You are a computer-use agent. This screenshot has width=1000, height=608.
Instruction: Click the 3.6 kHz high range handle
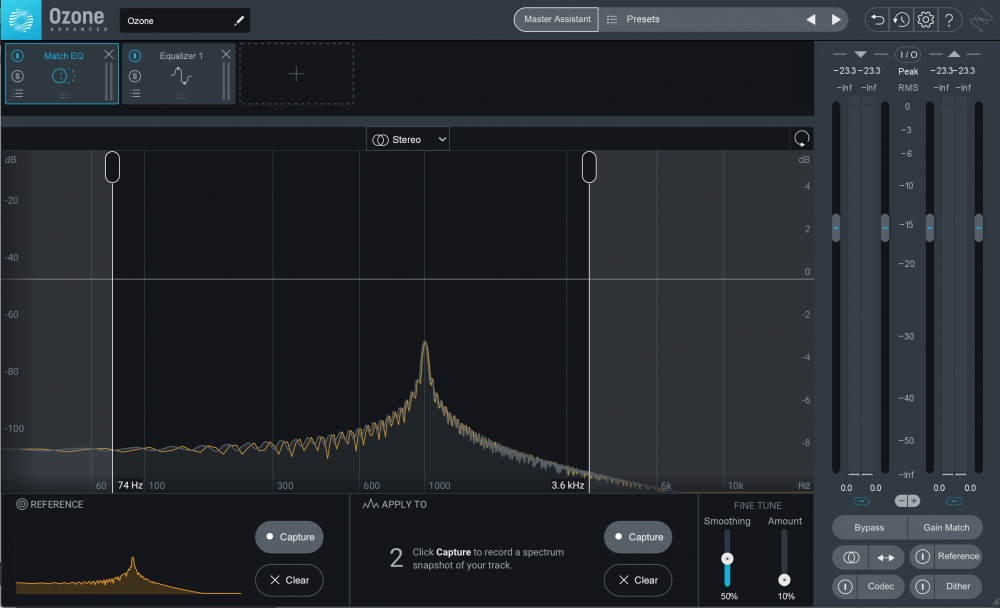[589, 167]
